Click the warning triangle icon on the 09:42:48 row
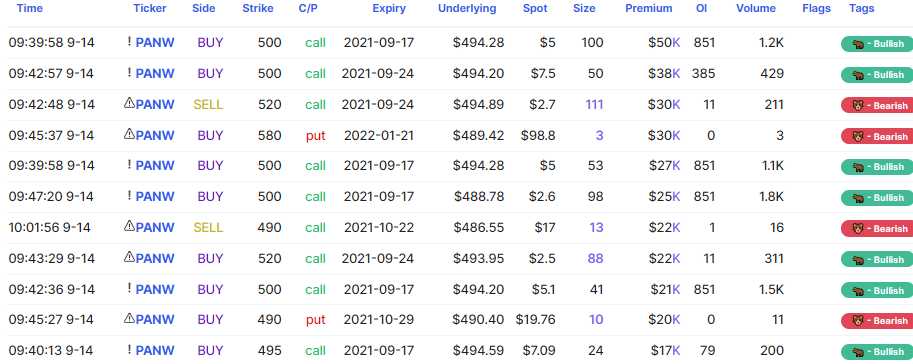 click(129, 103)
